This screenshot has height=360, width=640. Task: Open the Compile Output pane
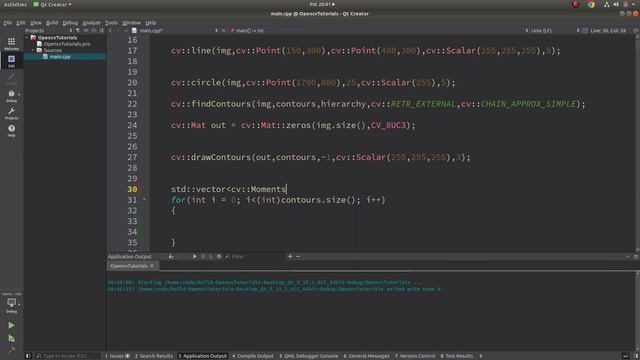coord(253,356)
